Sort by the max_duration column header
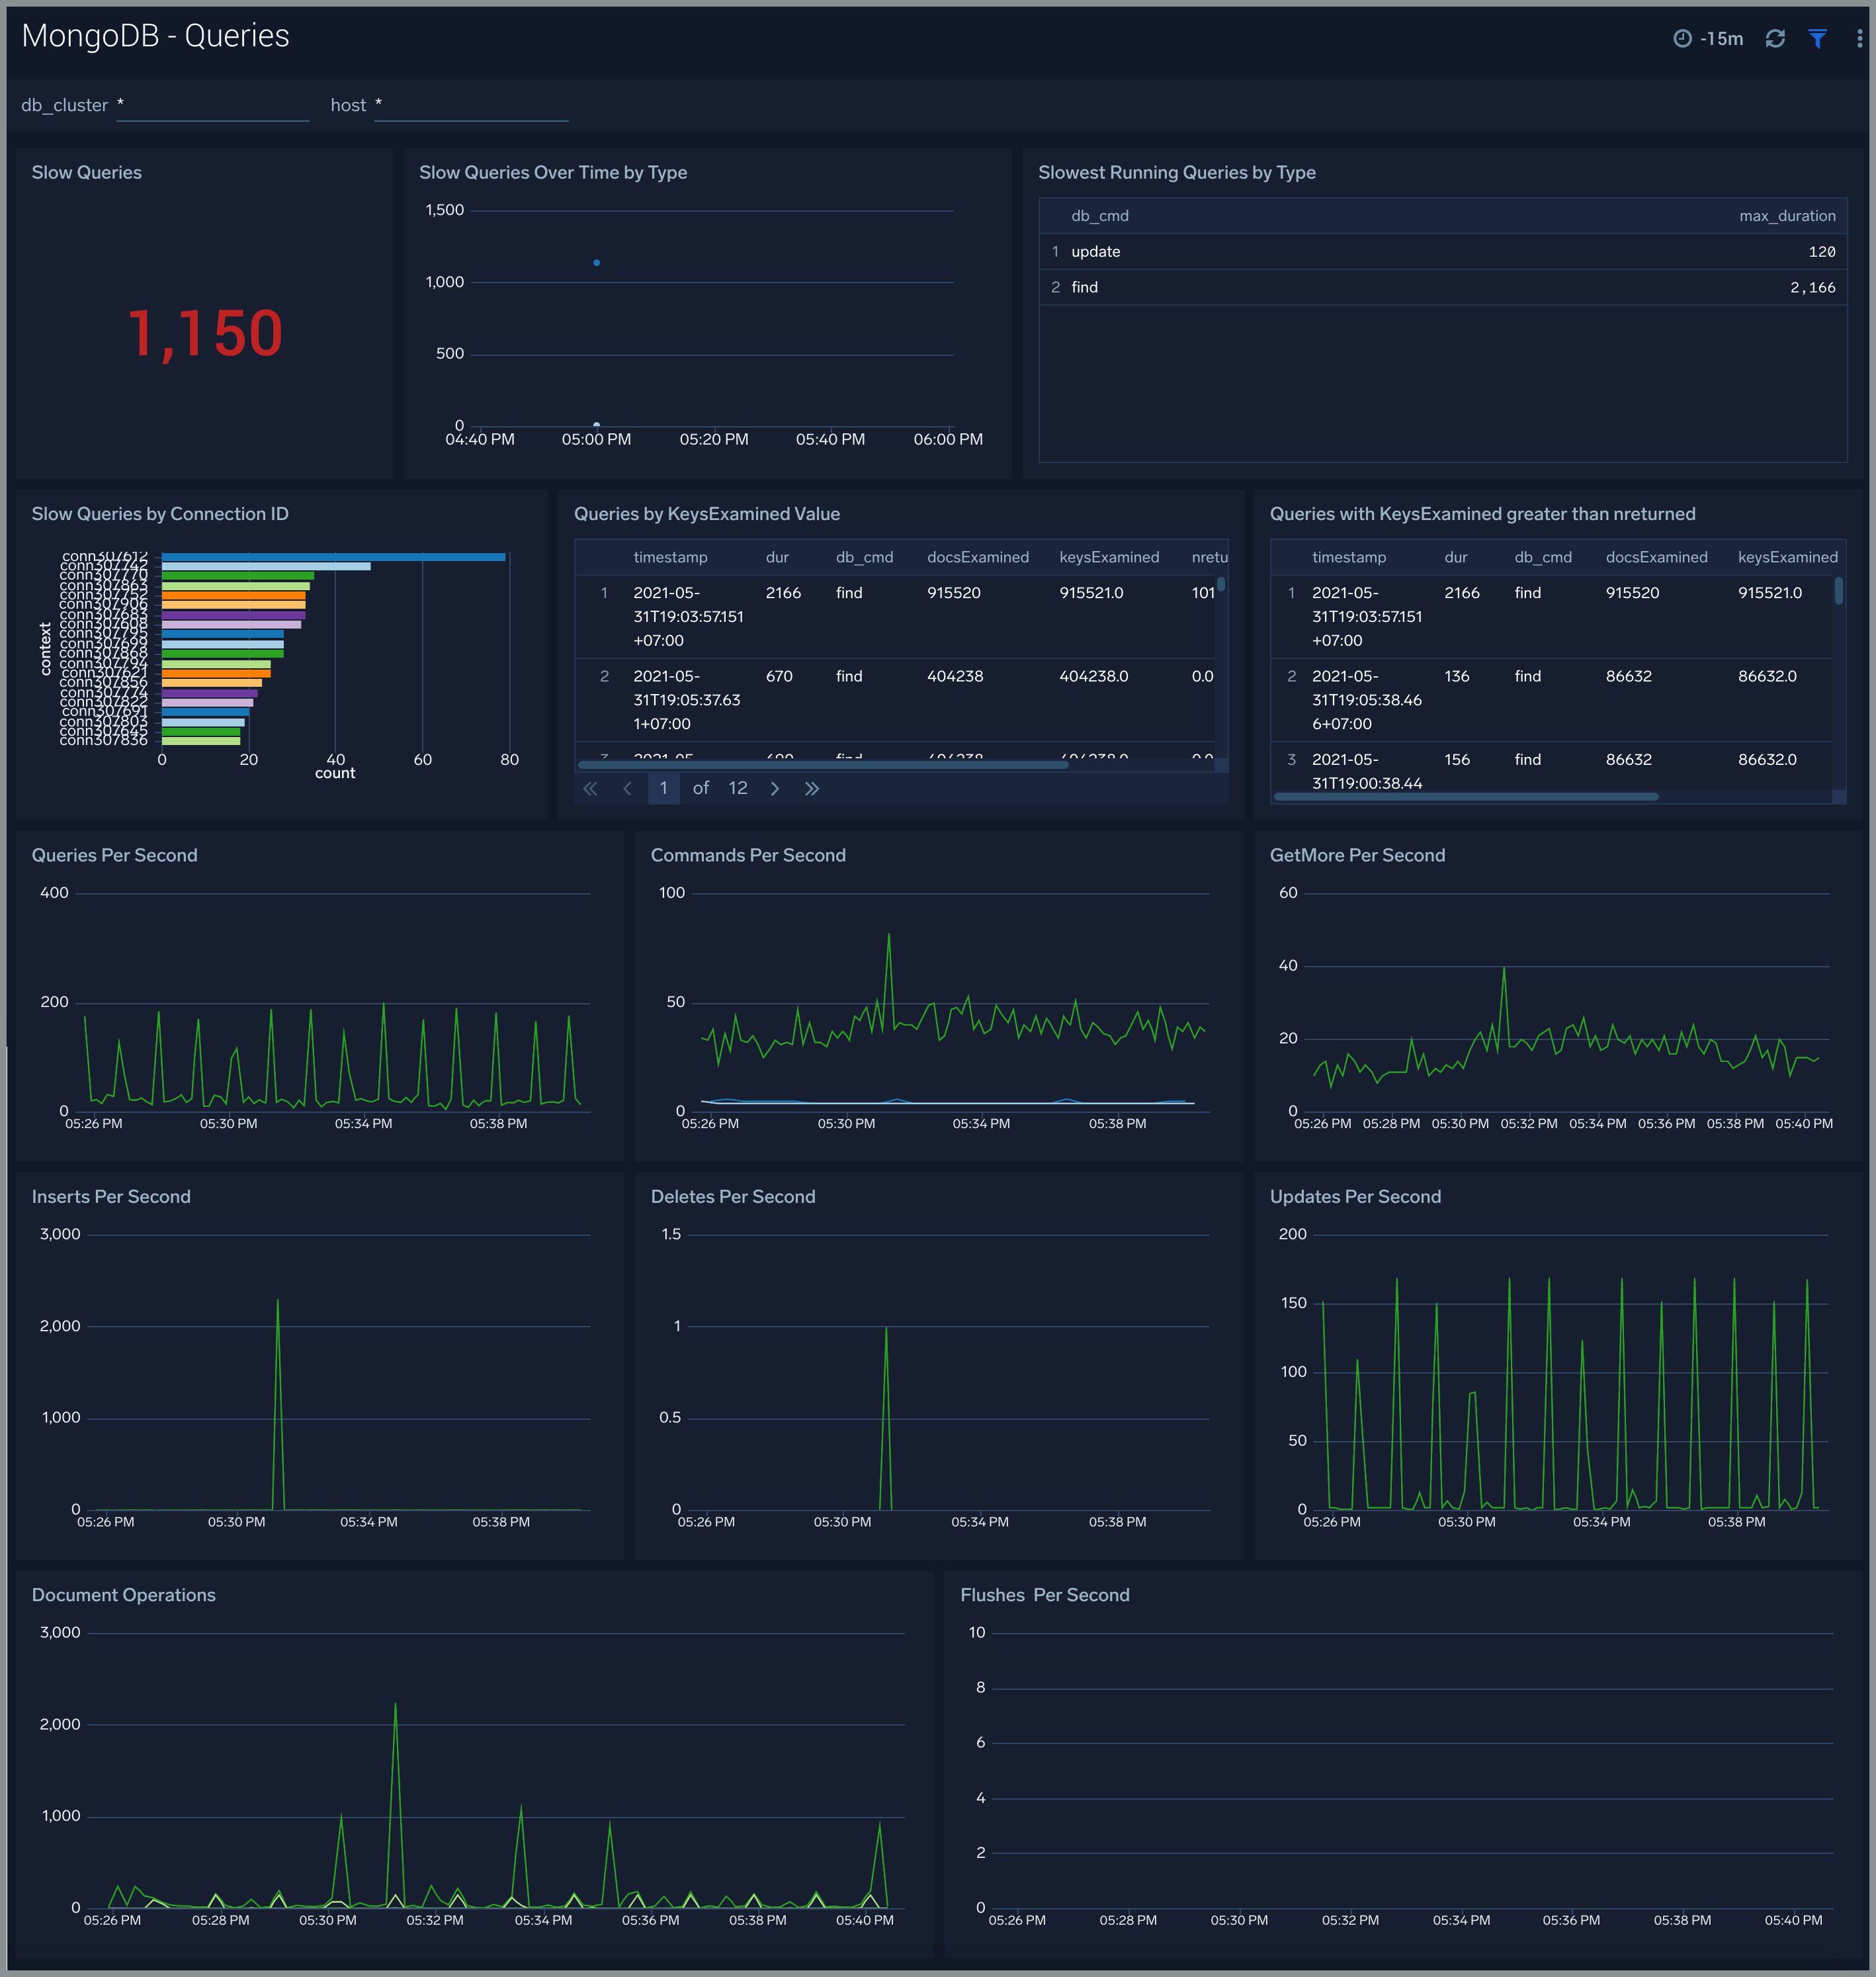 tap(1787, 215)
